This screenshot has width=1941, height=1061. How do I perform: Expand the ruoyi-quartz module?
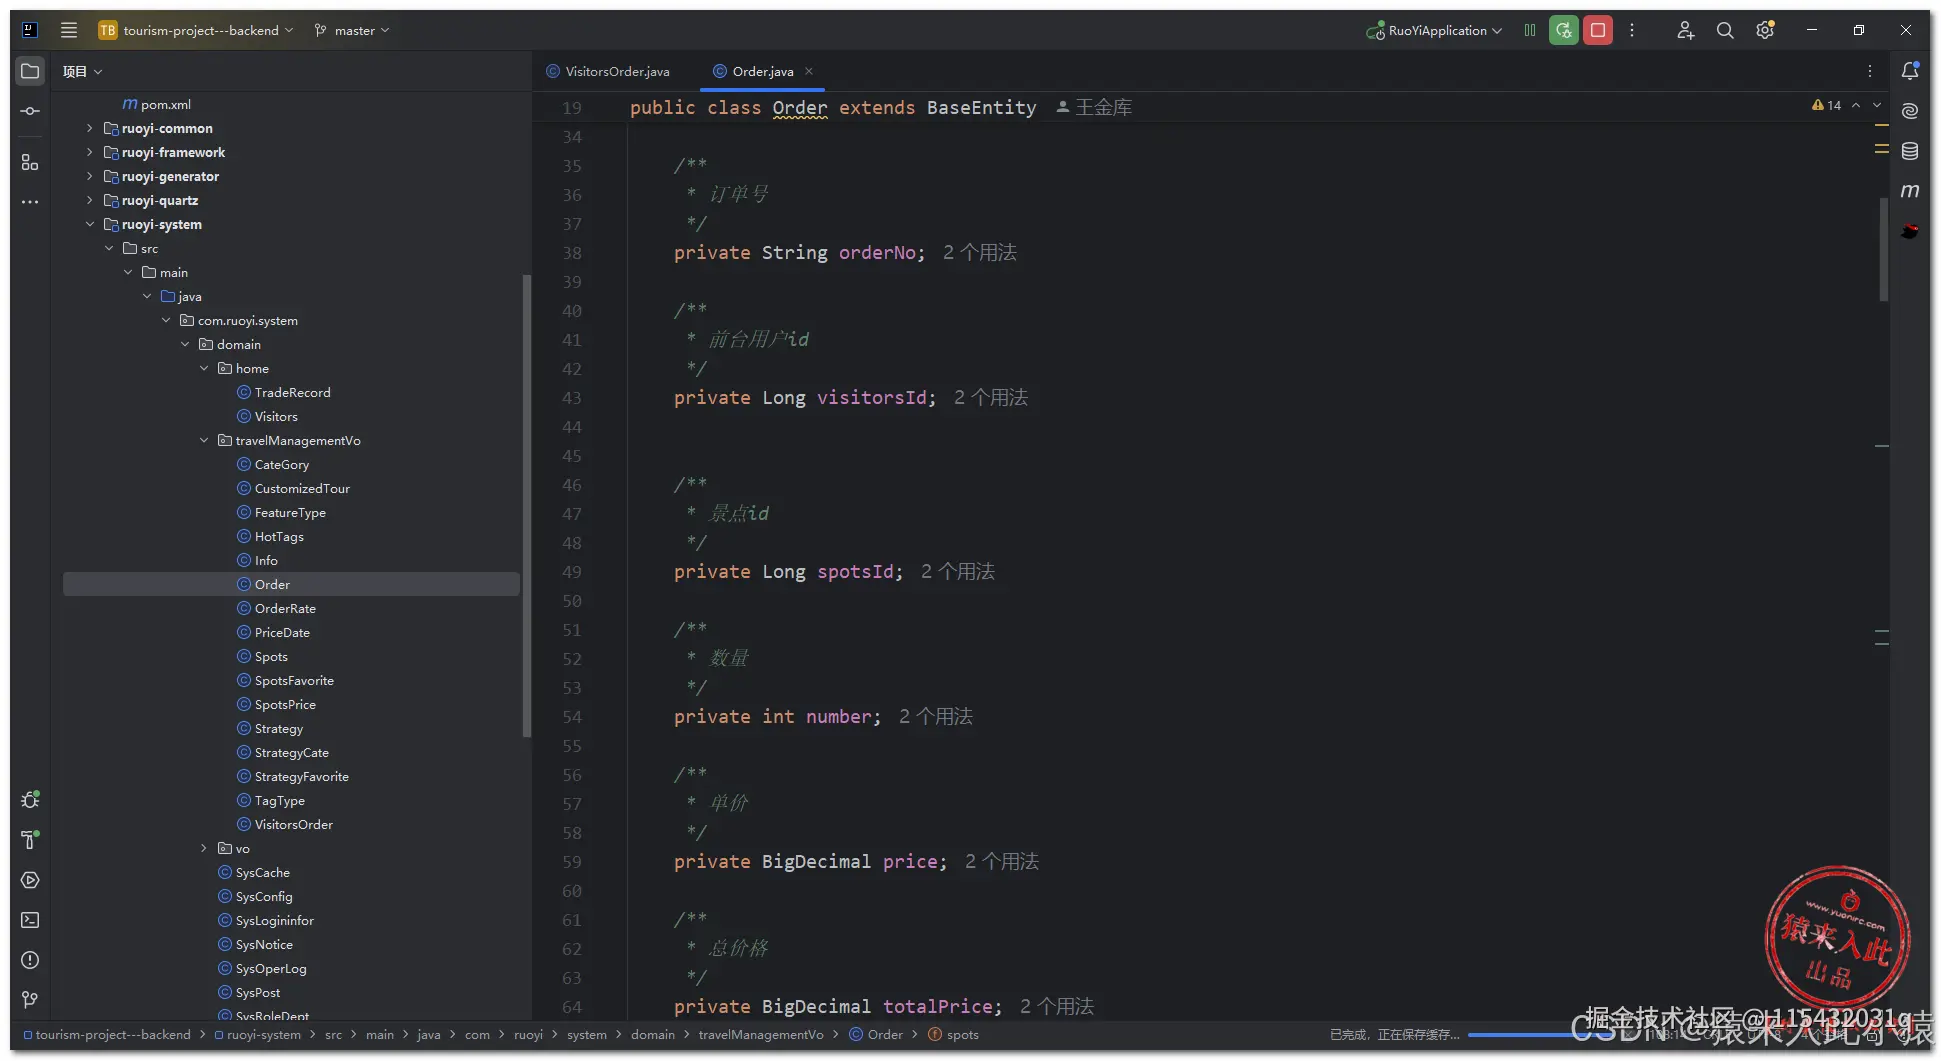point(90,200)
